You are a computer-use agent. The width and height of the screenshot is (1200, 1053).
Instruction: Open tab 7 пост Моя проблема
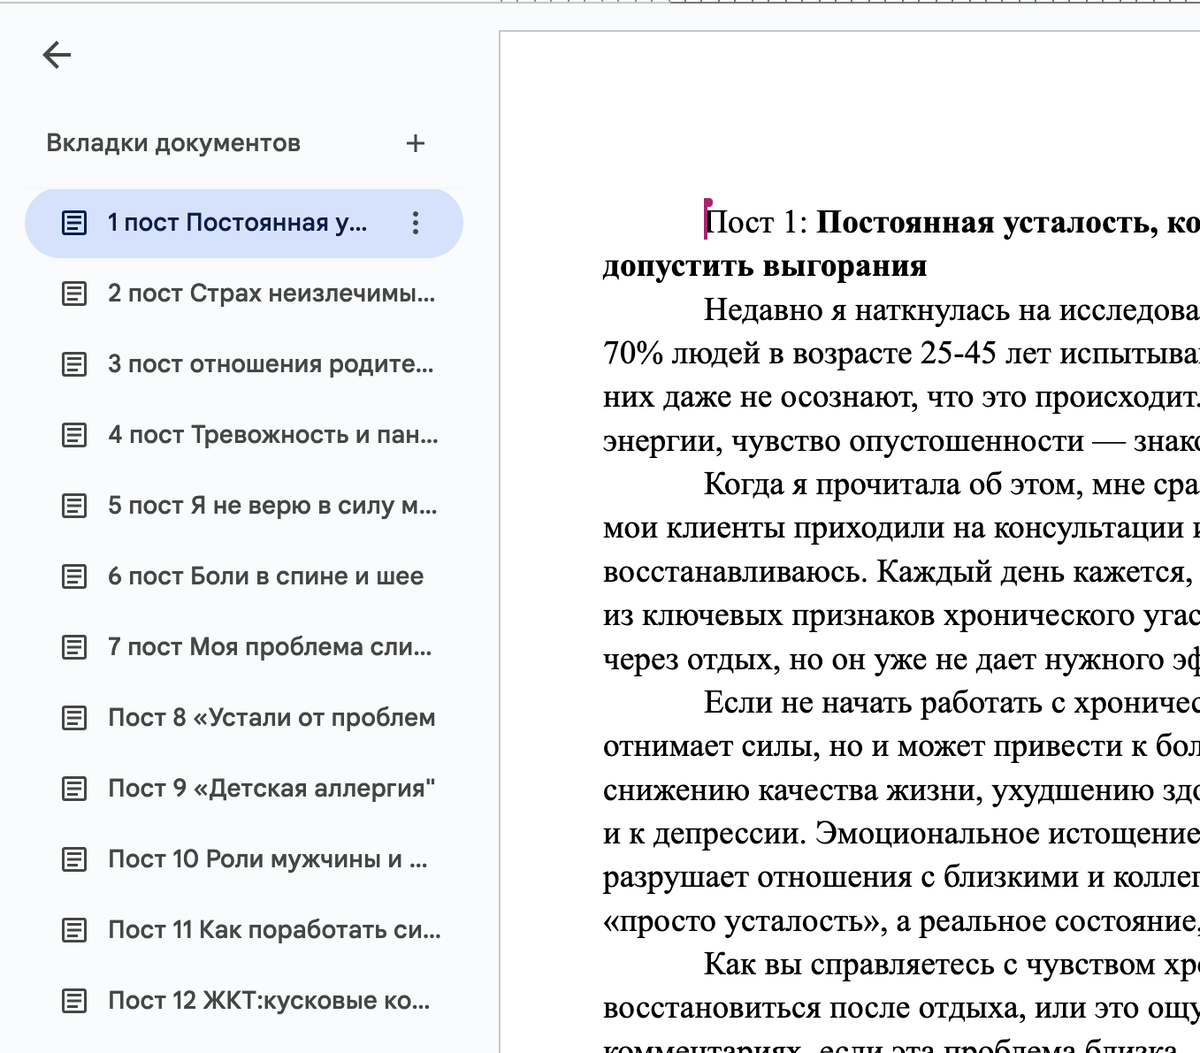click(269, 648)
